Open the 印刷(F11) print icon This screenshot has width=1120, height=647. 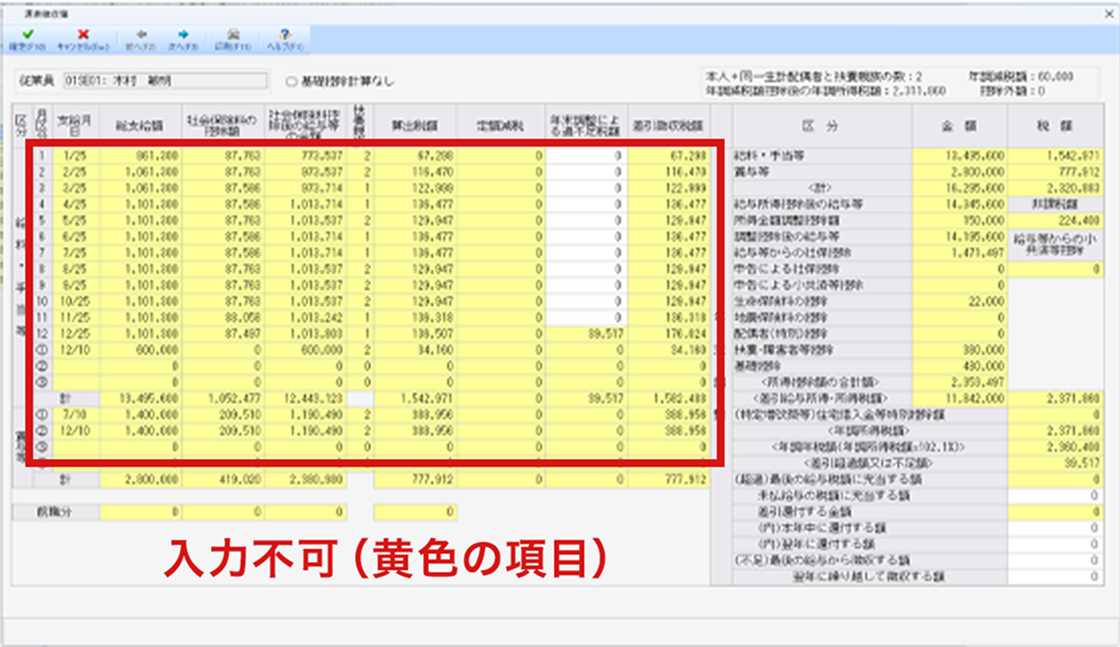(233, 34)
